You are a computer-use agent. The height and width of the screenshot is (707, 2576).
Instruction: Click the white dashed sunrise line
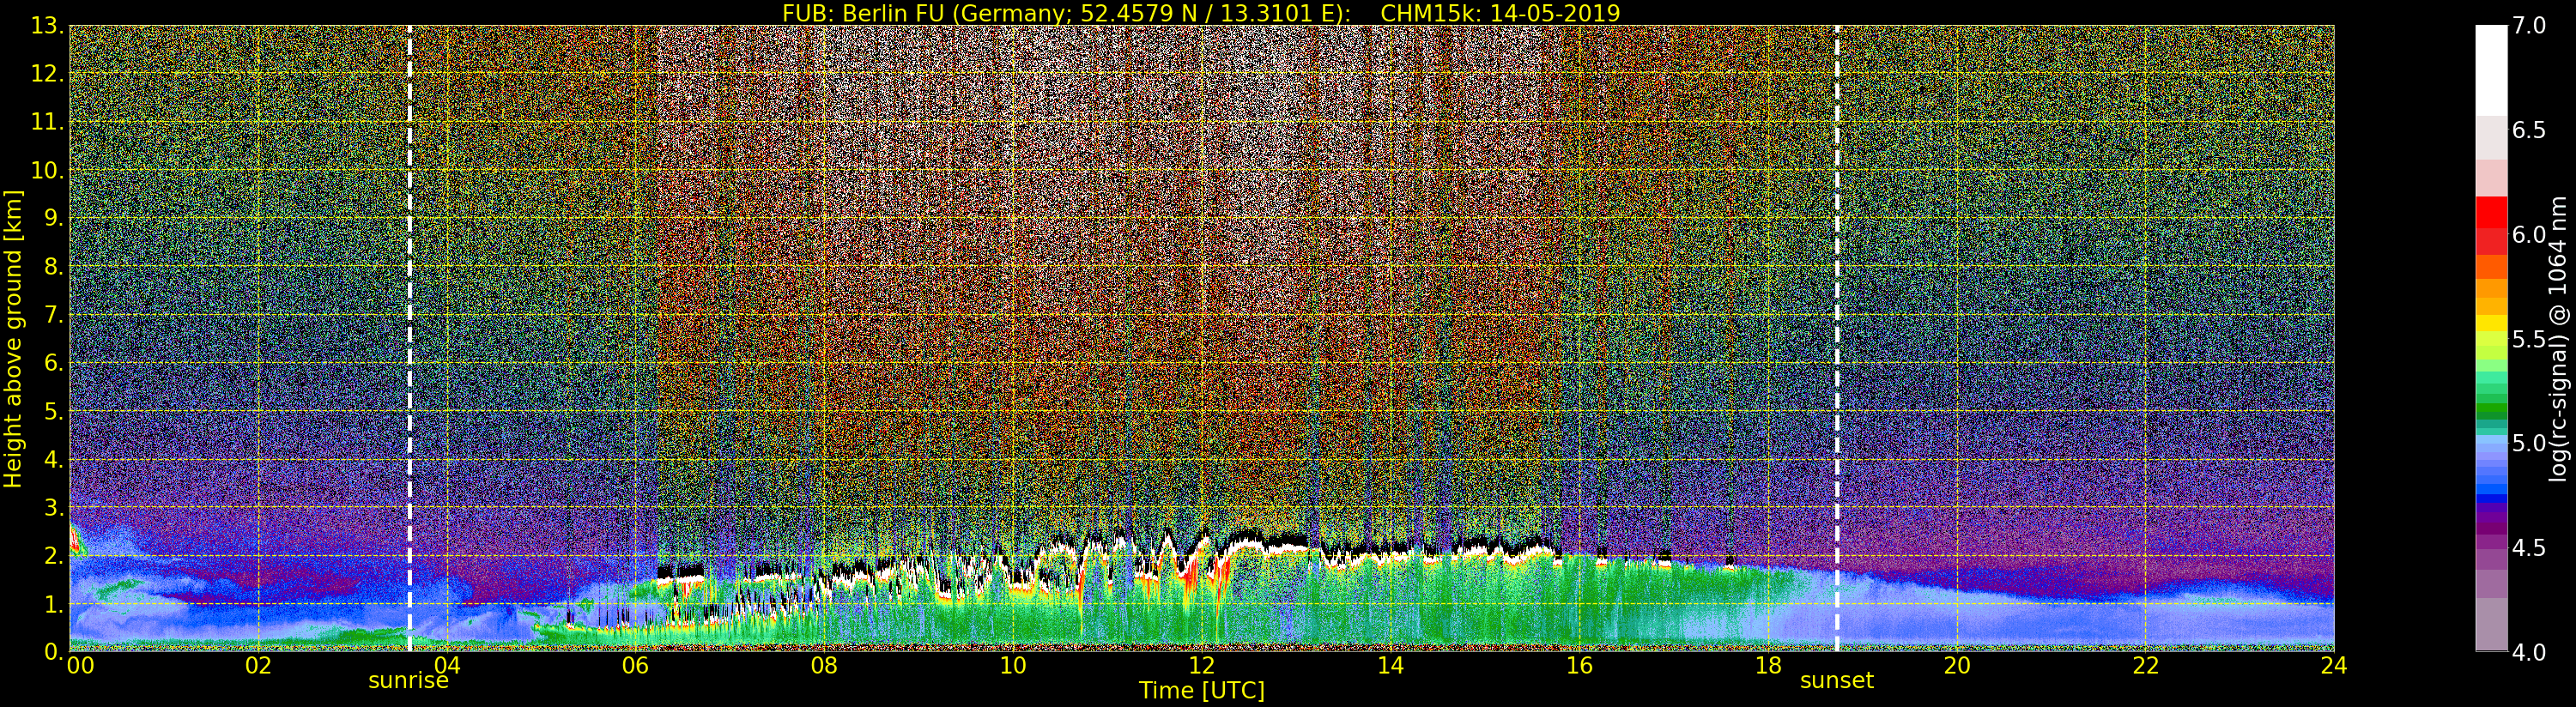pyautogui.click(x=410, y=300)
